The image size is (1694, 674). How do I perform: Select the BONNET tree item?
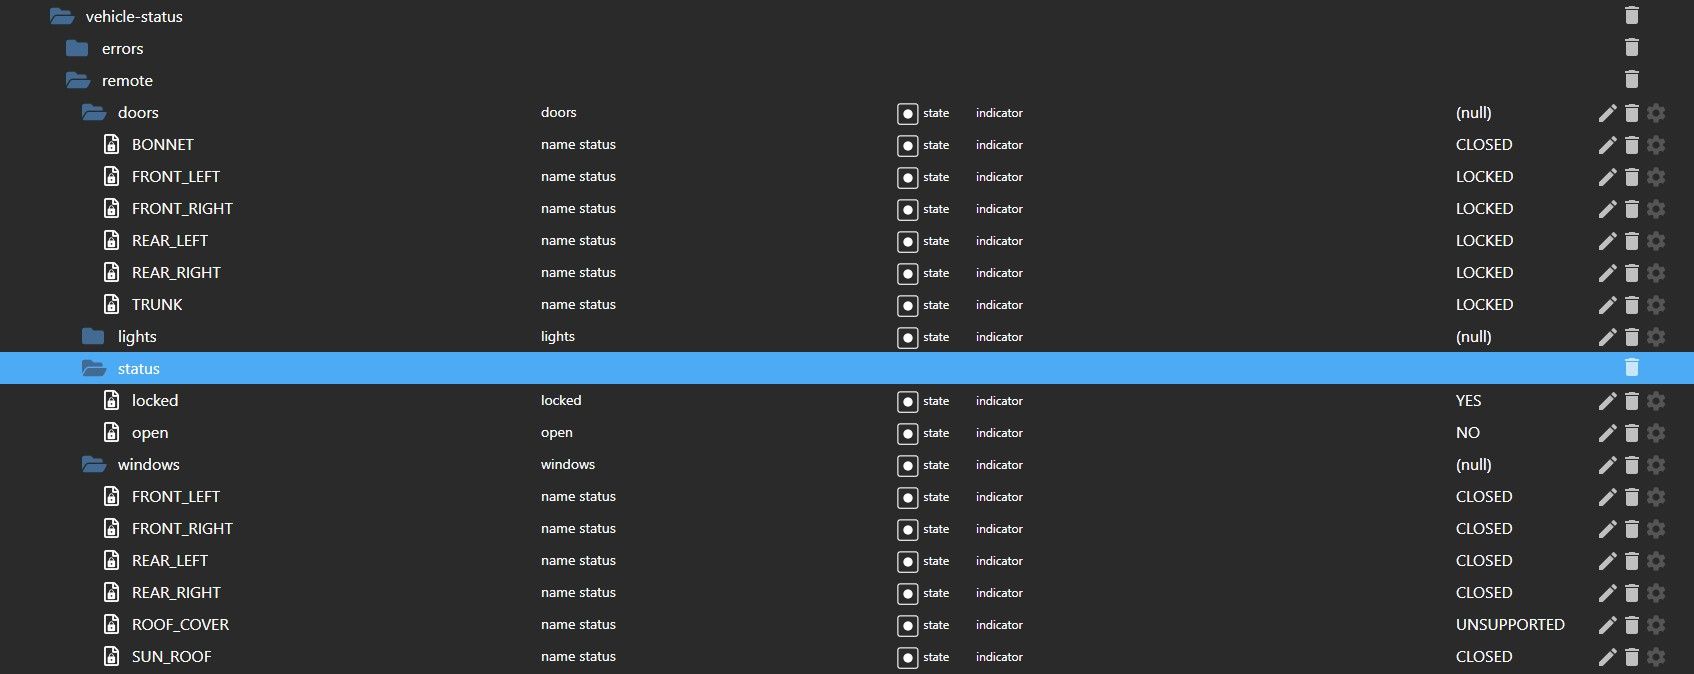coord(163,144)
